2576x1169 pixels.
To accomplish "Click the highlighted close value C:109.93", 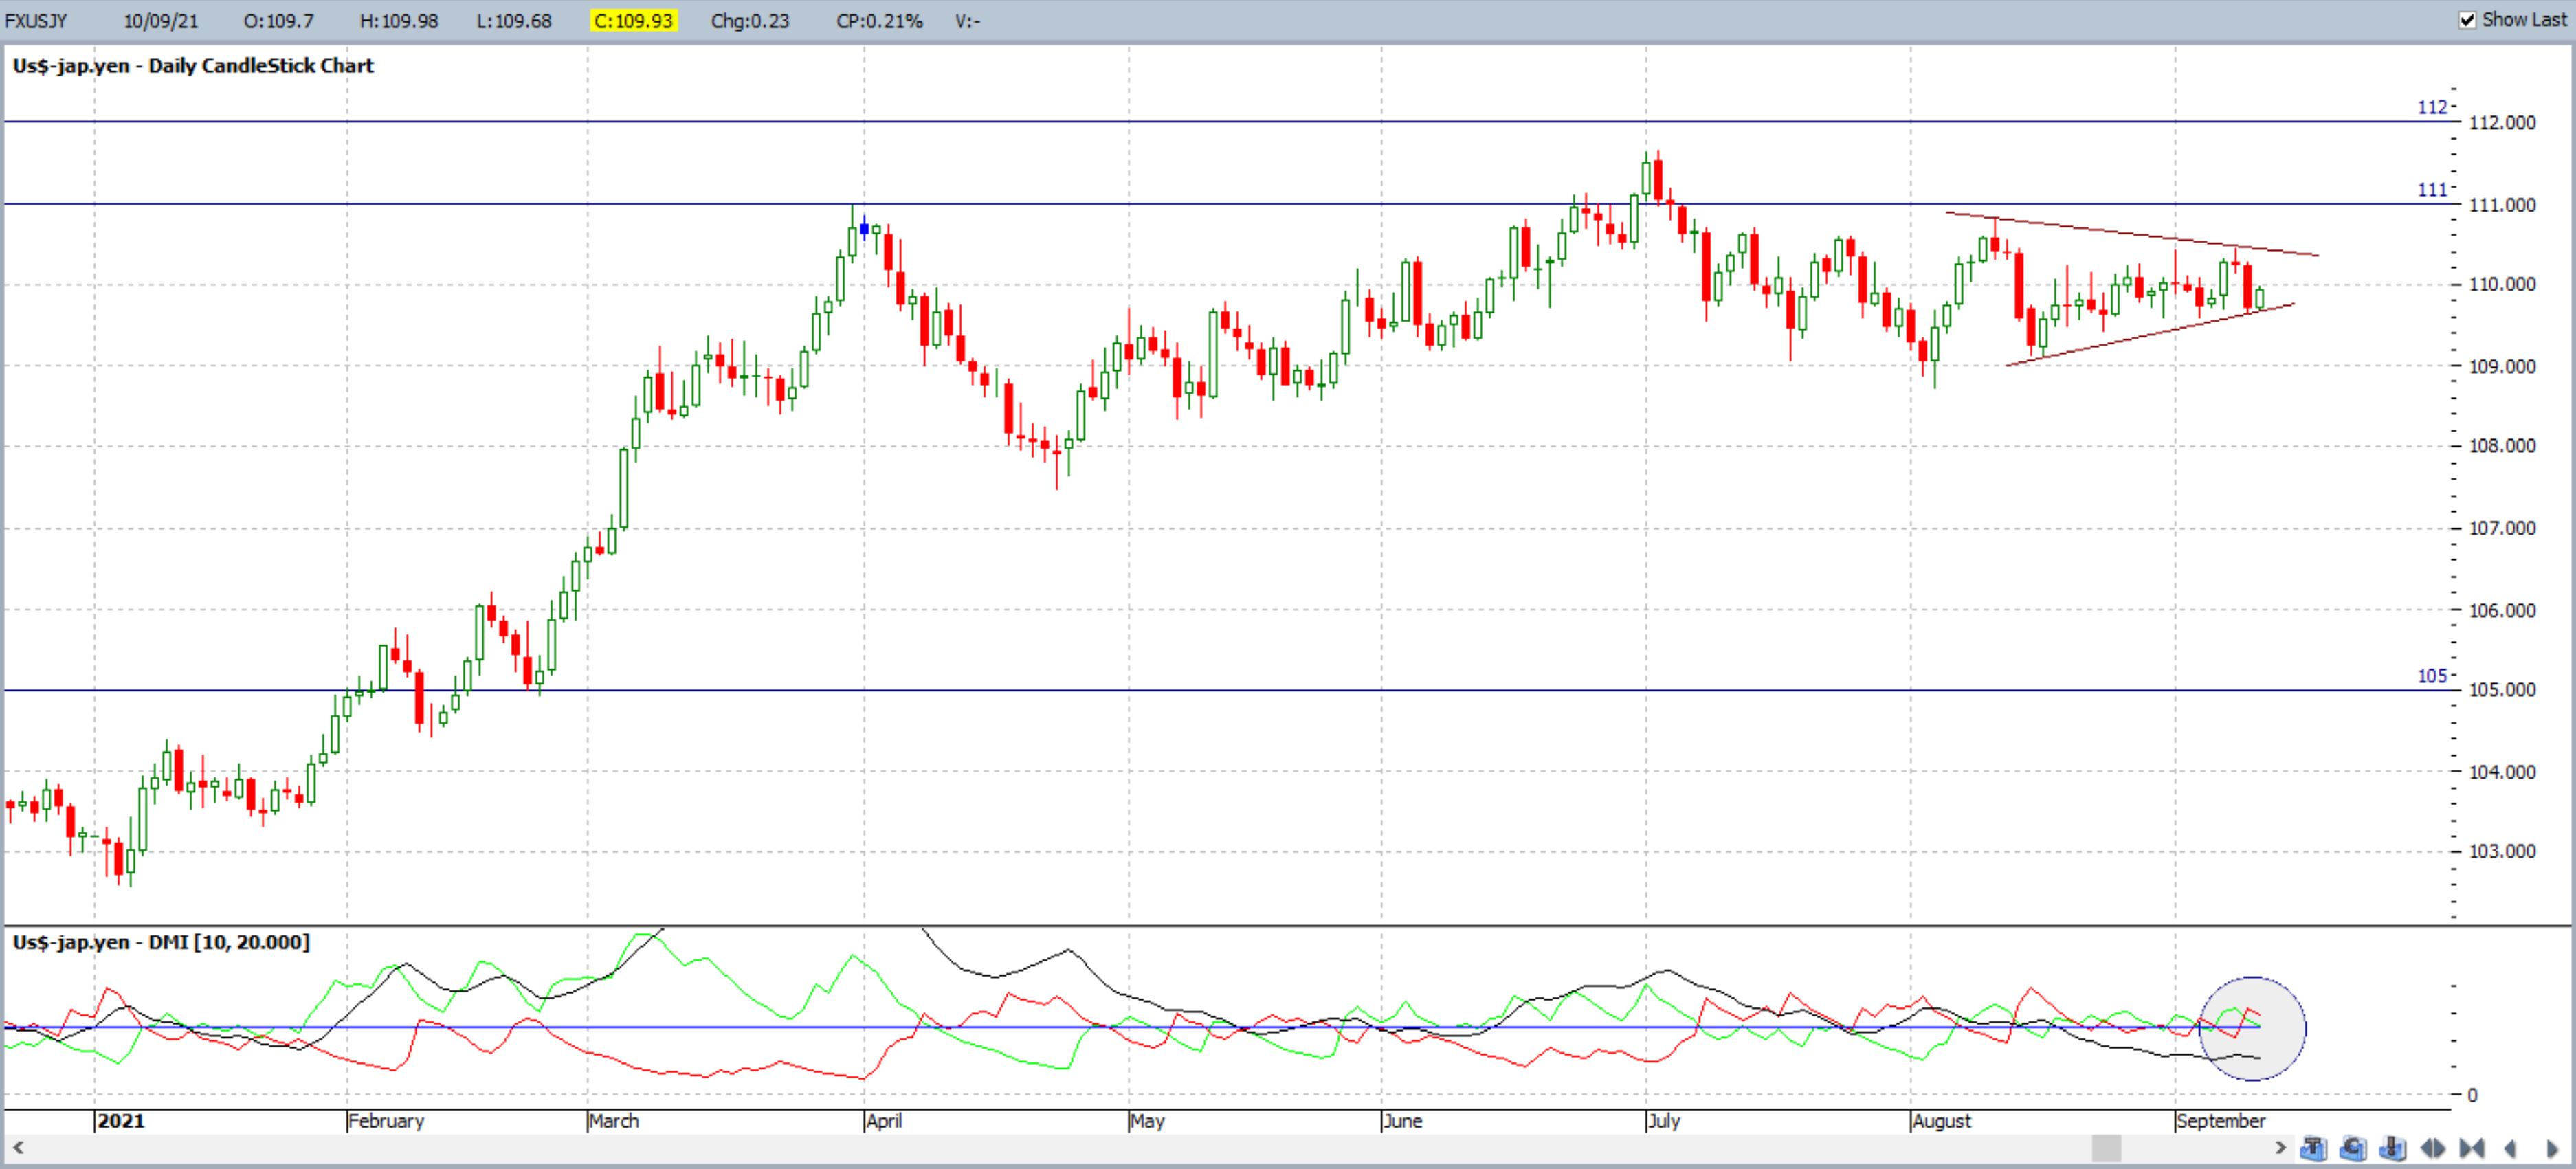I will click(633, 21).
